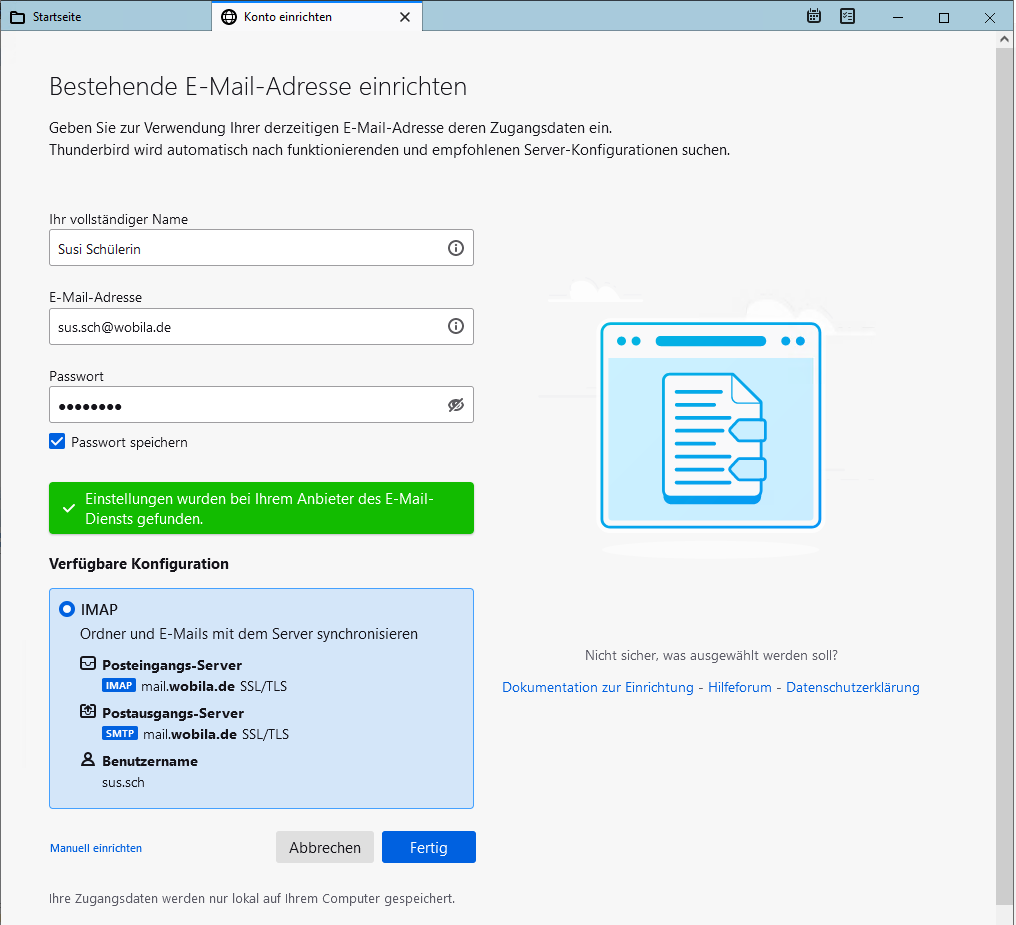The height and width of the screenshot is (925, 1016).
Task: Select the Konto einrichten tab
Action: [288, 17]
